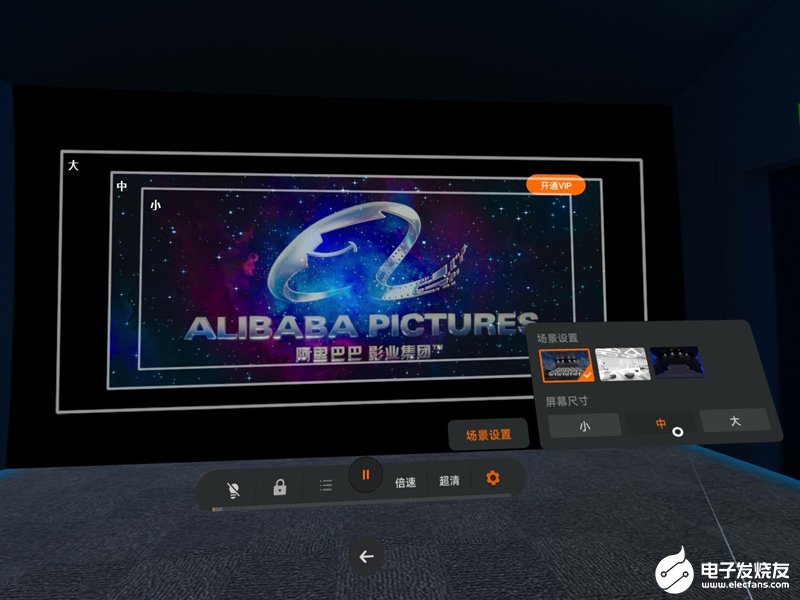Click the 场景设置 panel heading

tap(558, 338)
